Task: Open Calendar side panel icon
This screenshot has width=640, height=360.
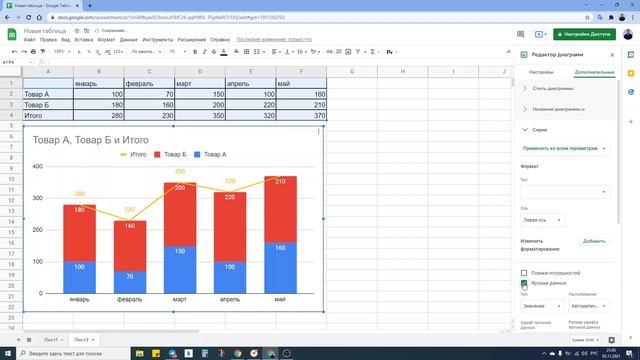Action: click(631, 55)
